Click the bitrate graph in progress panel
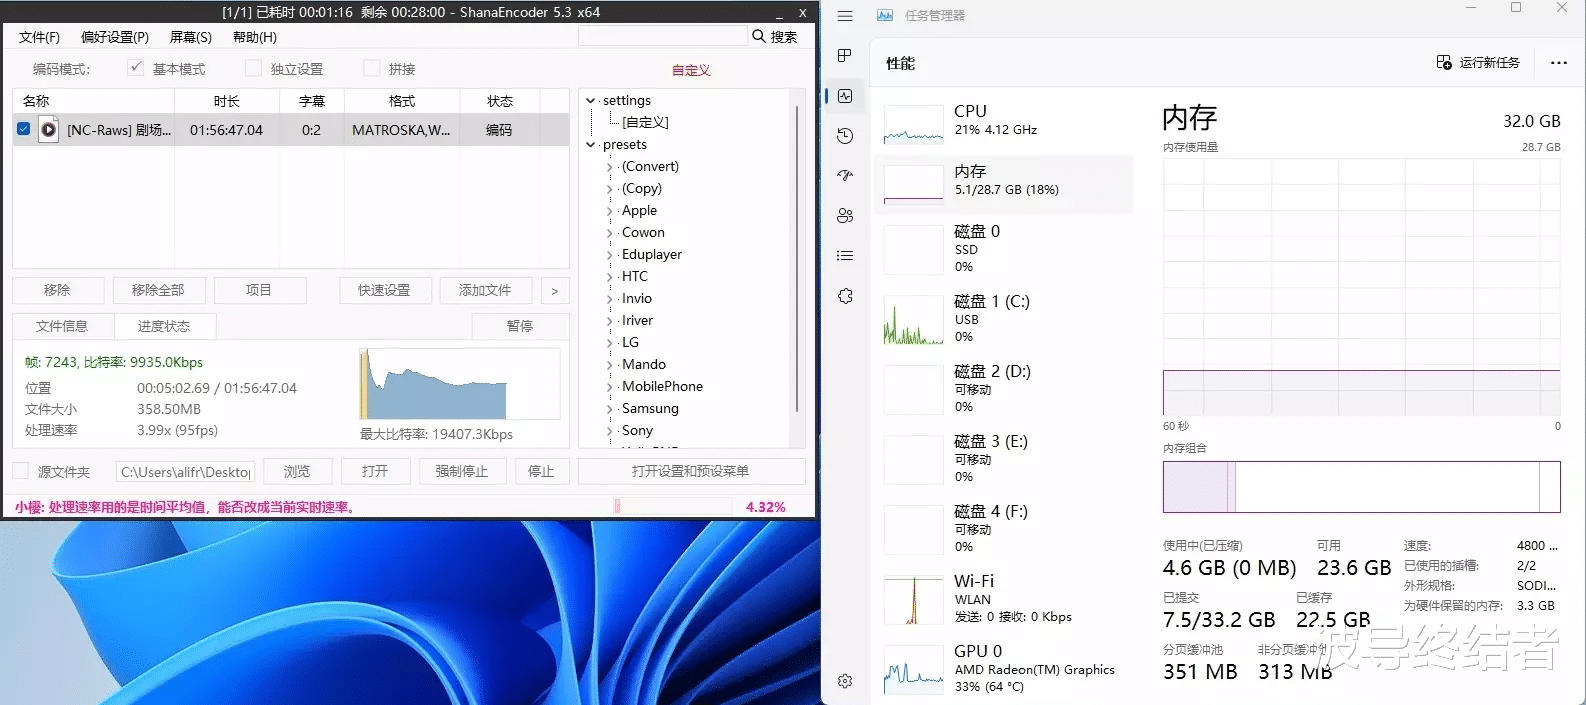Viewport: 1586px width, 705px height. [x=460, y=384]
